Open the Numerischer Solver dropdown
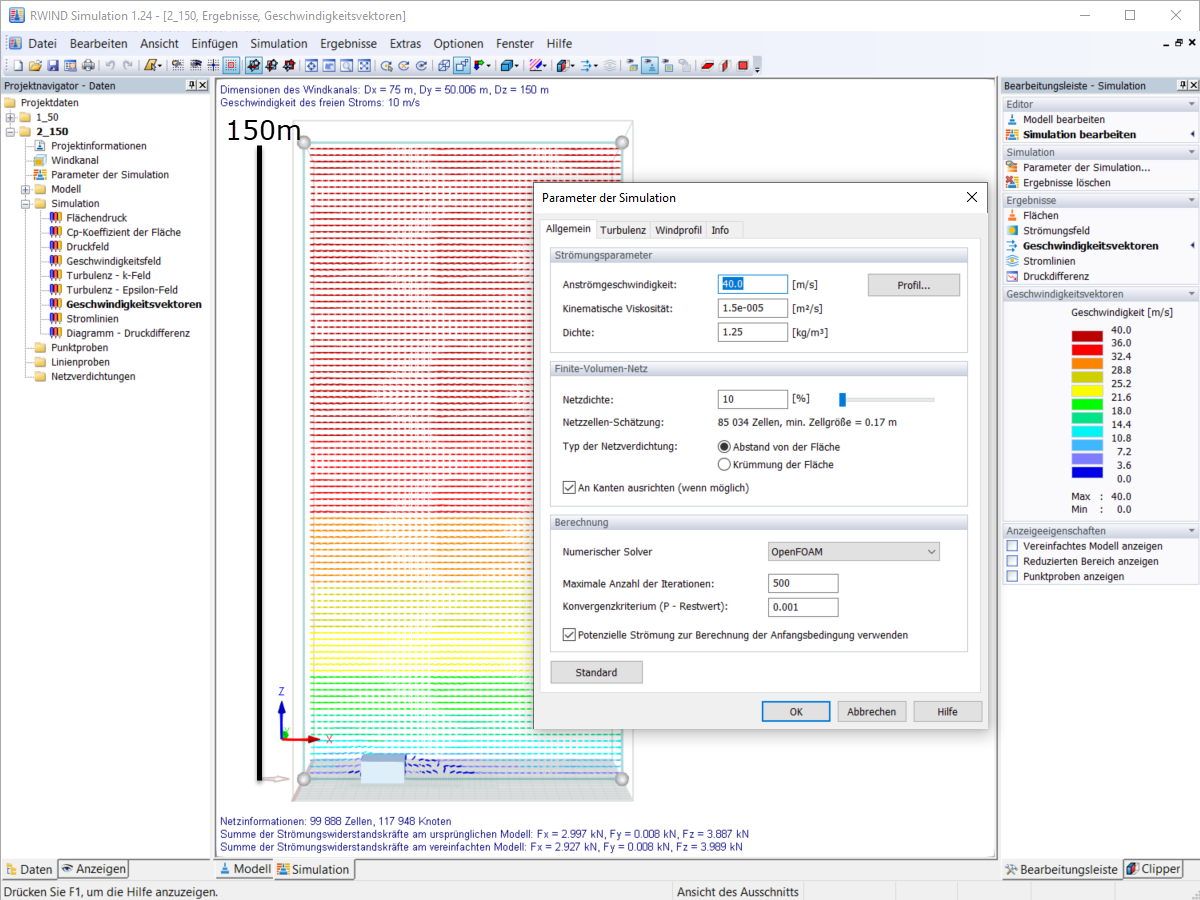Viewport: 1200px width, 900px height. click(x=853, y=551)
